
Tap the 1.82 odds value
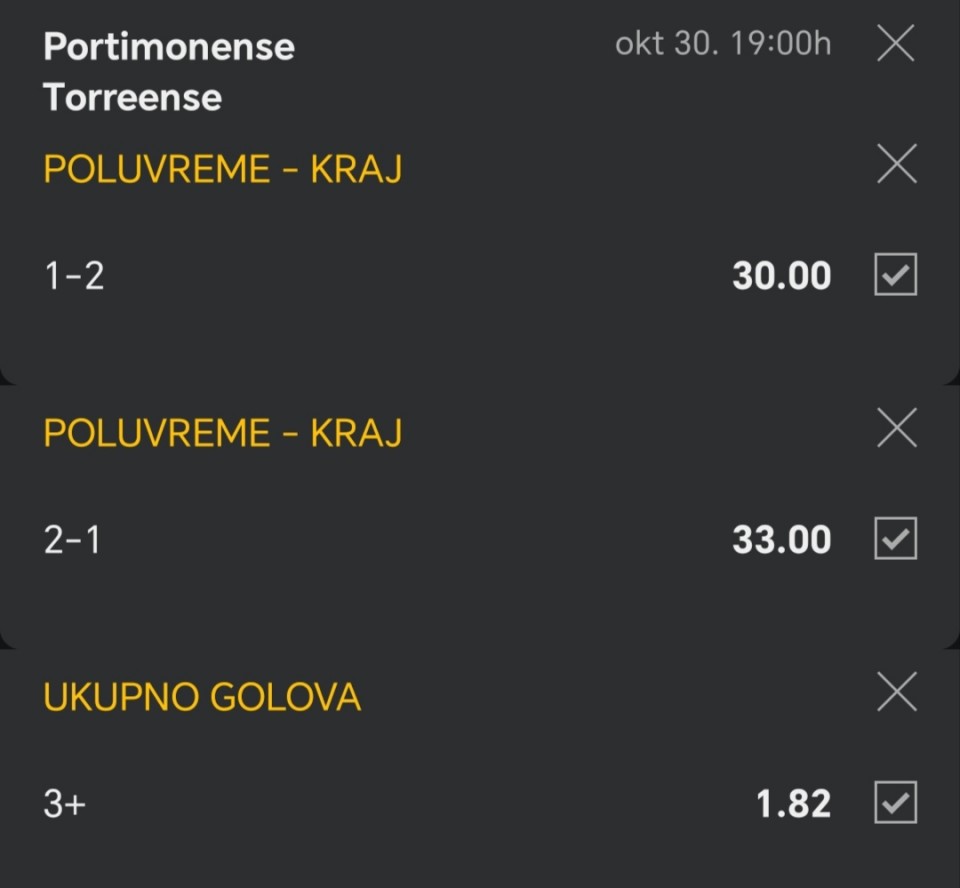point(793,804)
